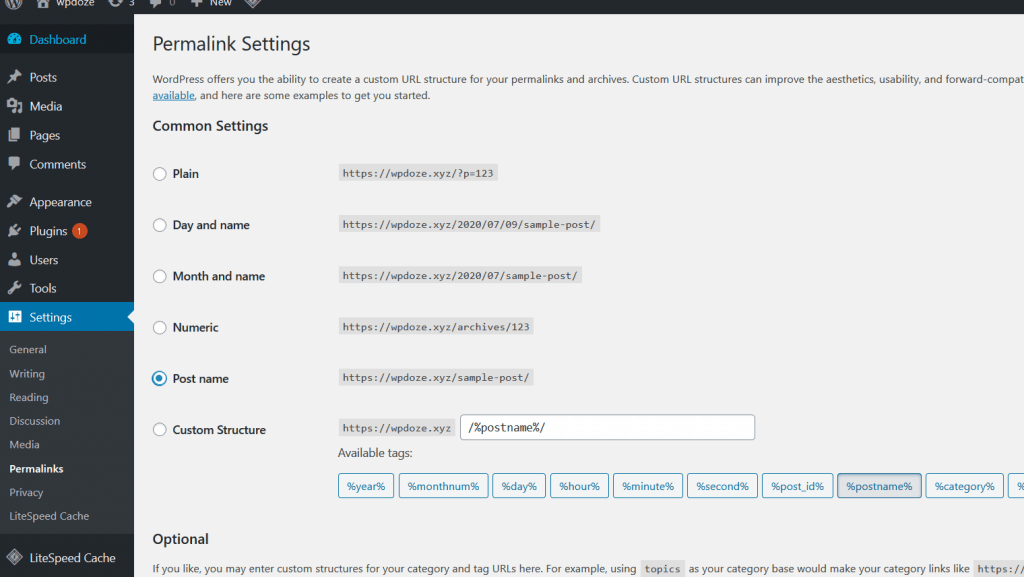Click the https://wpdoze.xyz/?p=123 example
The width and height of the screenshot is (1024, 577).
(x=418, y=173)
